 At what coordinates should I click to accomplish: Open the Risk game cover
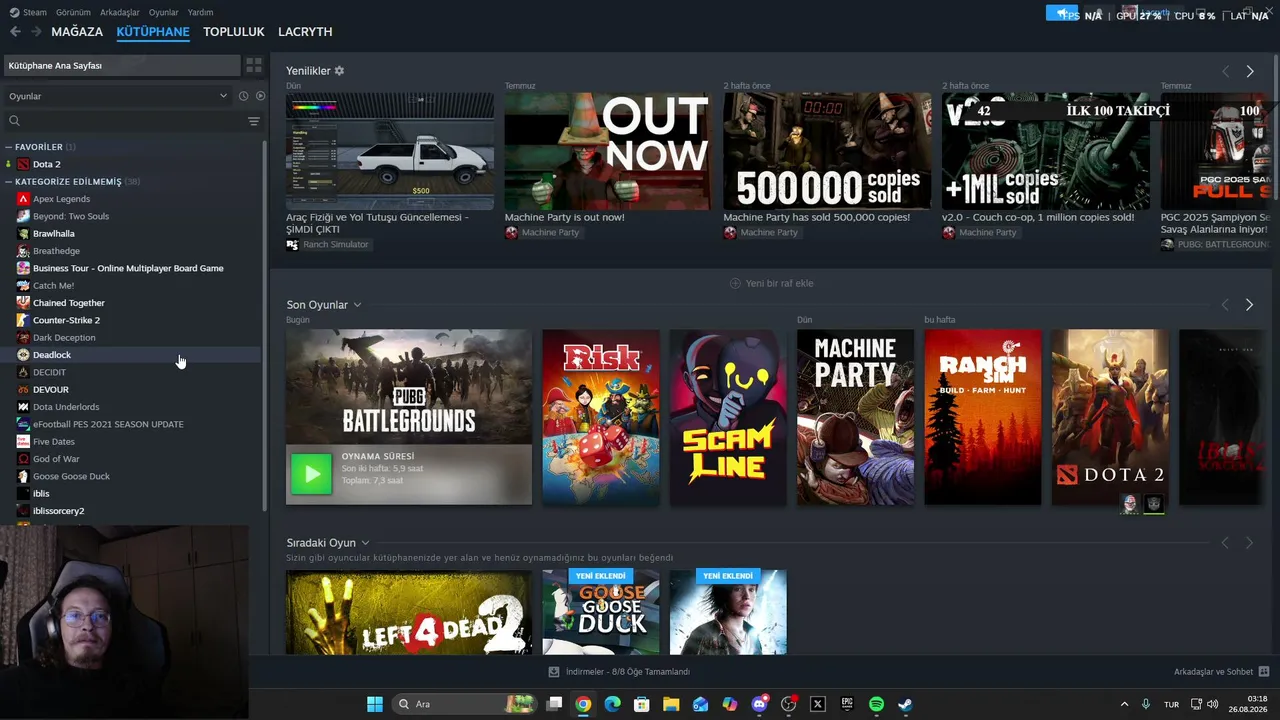pyautogui.click(x=601, y=417)
